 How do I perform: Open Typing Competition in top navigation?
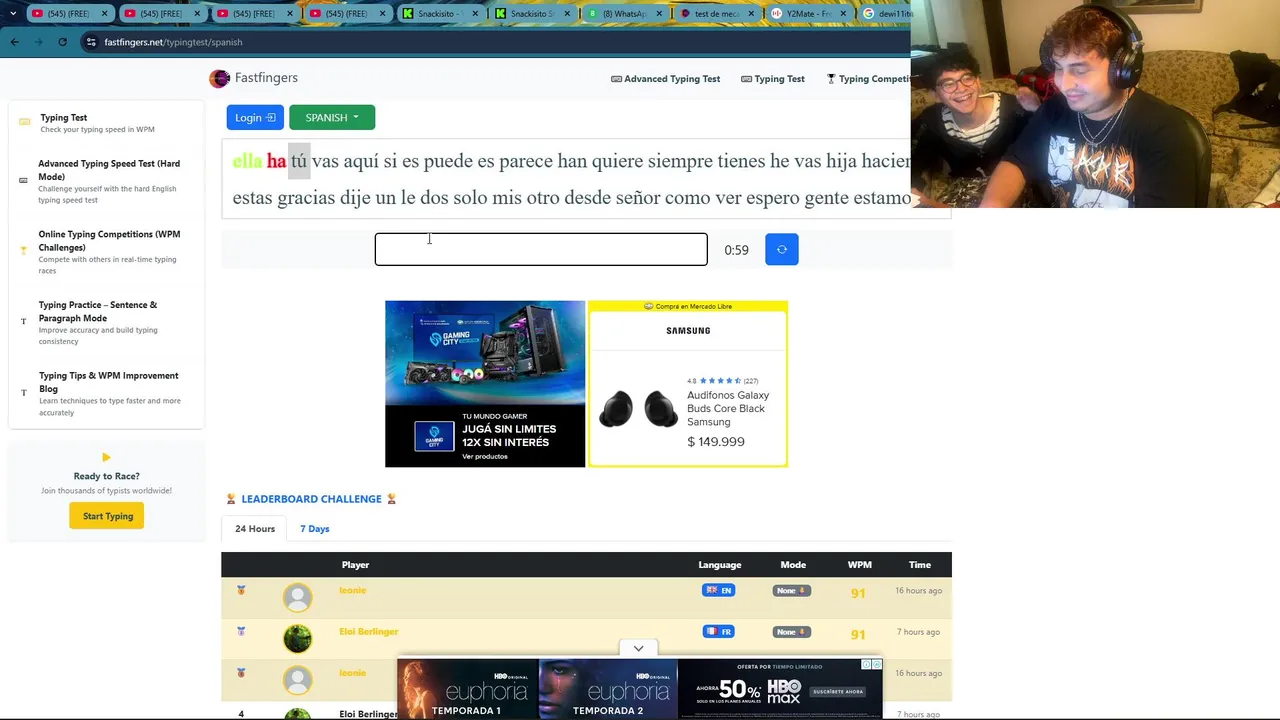868,79
